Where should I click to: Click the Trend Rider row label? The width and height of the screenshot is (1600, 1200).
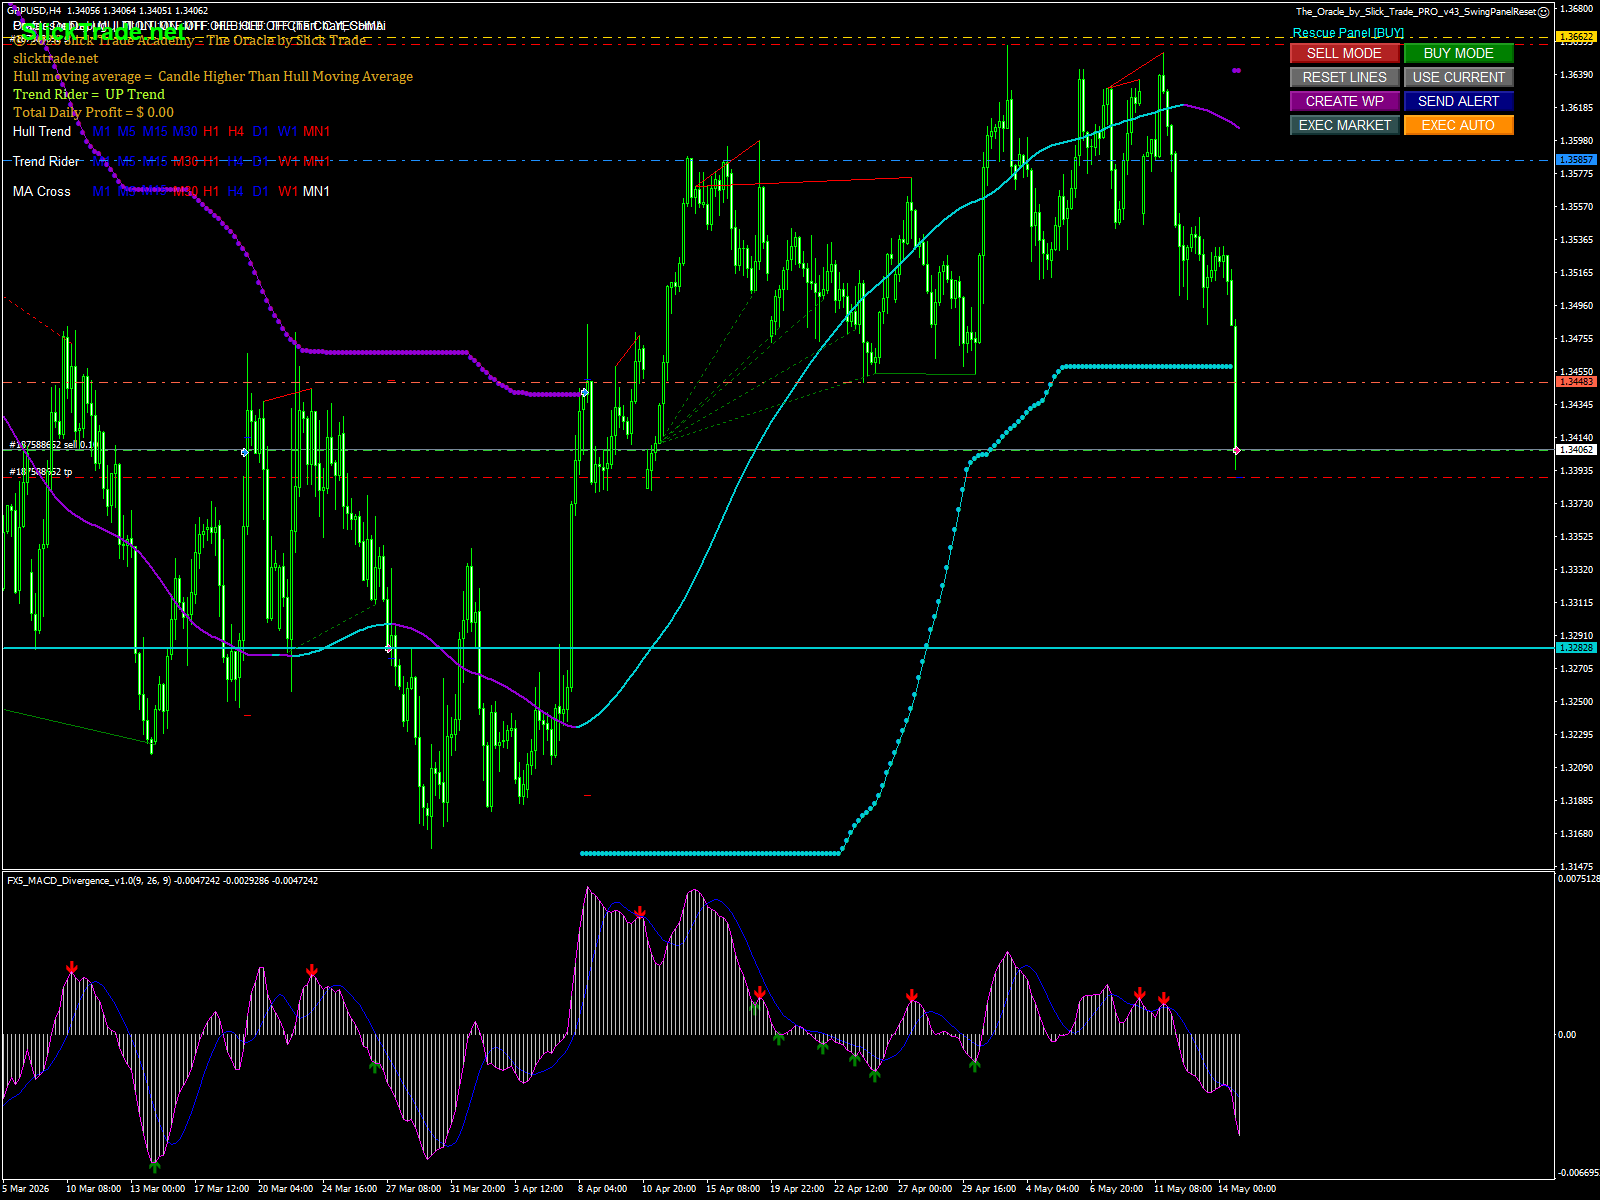[x=46, y=161]
